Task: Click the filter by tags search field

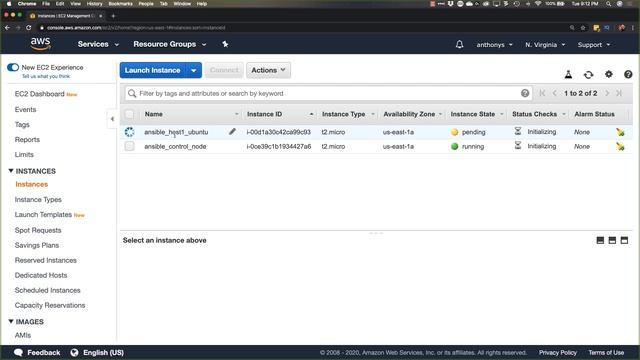Action: pyautogui.click(x=329, y=93)
